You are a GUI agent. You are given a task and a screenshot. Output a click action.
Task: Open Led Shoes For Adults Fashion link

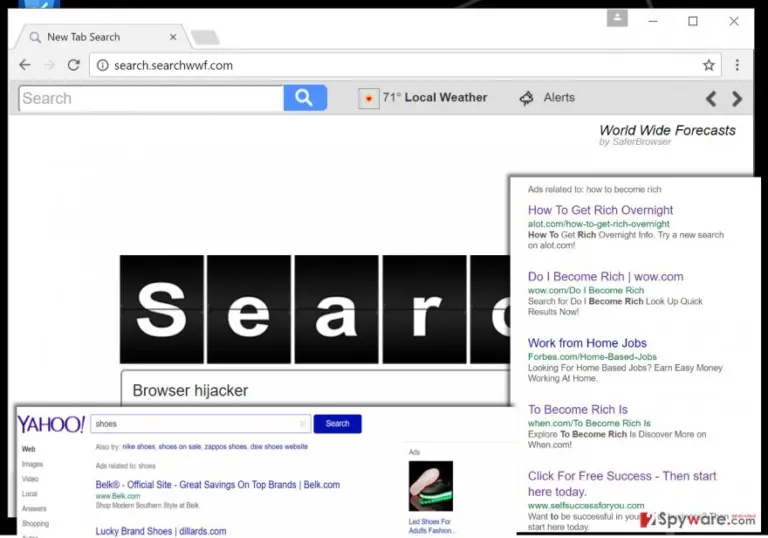(x=430, y=526)
